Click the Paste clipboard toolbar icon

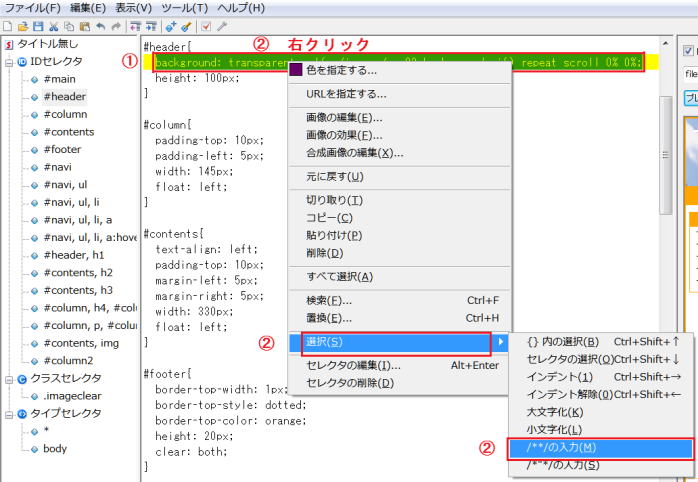pos(82,26)
